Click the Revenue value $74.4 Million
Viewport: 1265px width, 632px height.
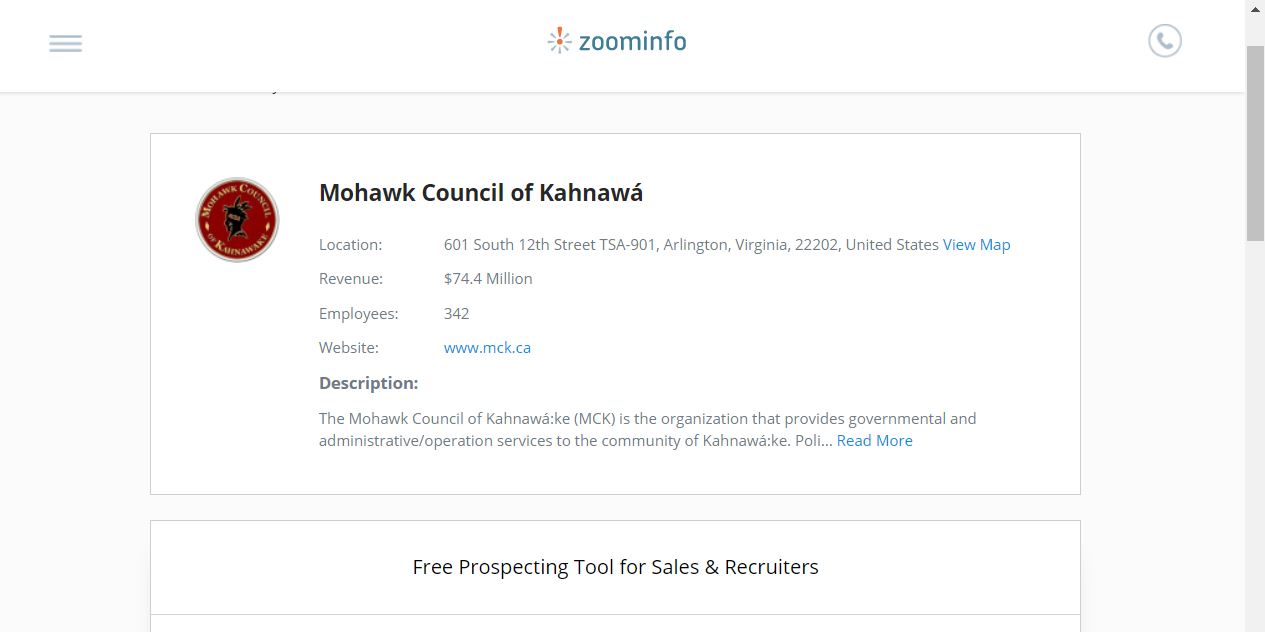pos(487,278)
